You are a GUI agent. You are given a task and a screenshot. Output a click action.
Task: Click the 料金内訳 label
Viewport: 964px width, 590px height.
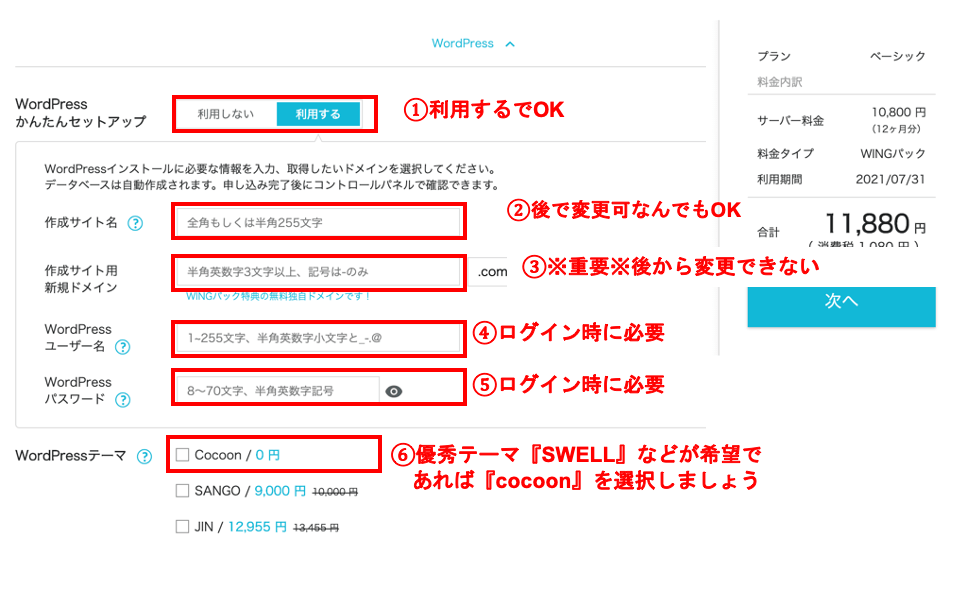pos(780,82)
